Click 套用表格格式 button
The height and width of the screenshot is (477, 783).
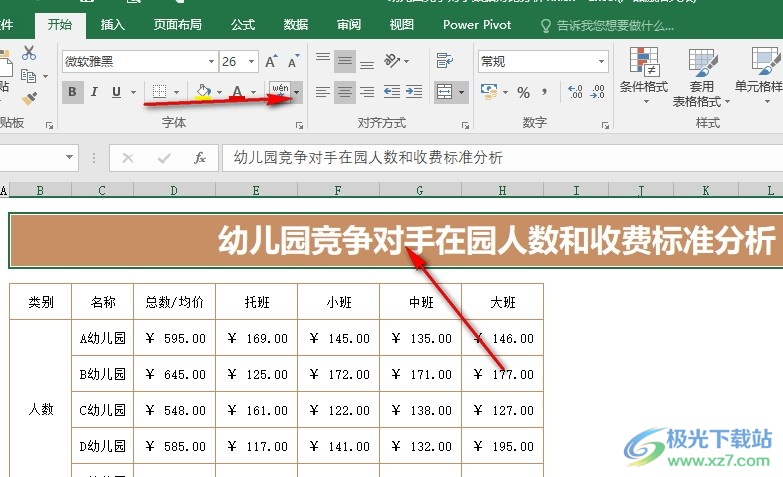[702, 76]
